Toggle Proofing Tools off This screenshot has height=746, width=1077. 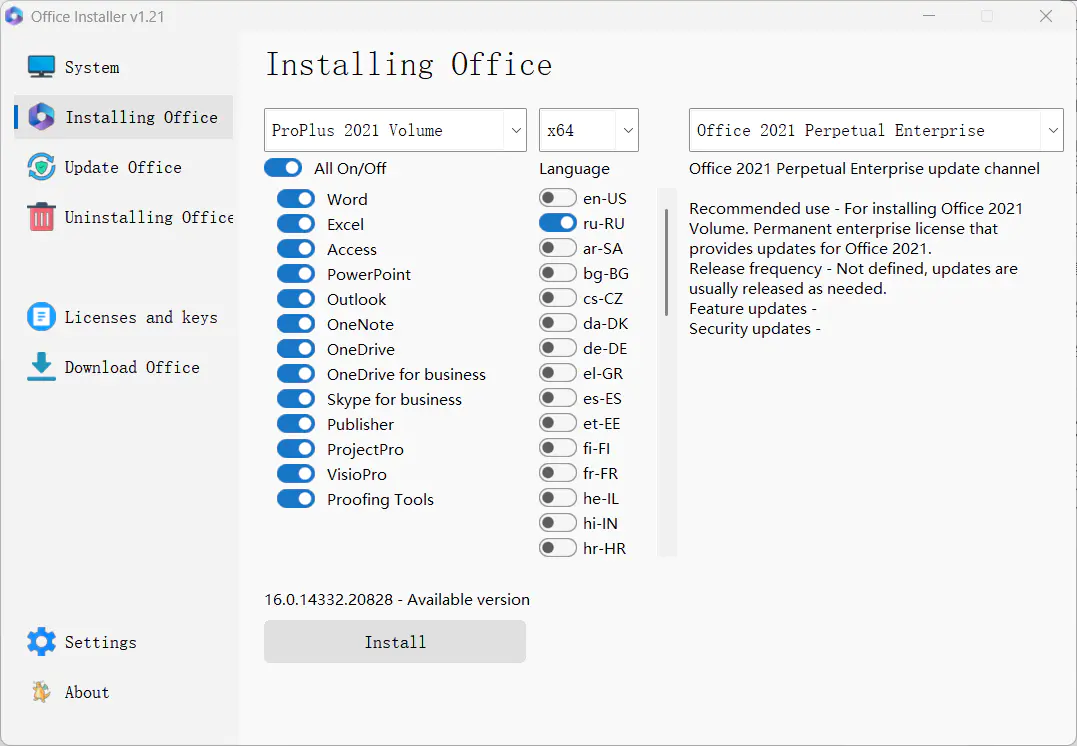(296, 499)
